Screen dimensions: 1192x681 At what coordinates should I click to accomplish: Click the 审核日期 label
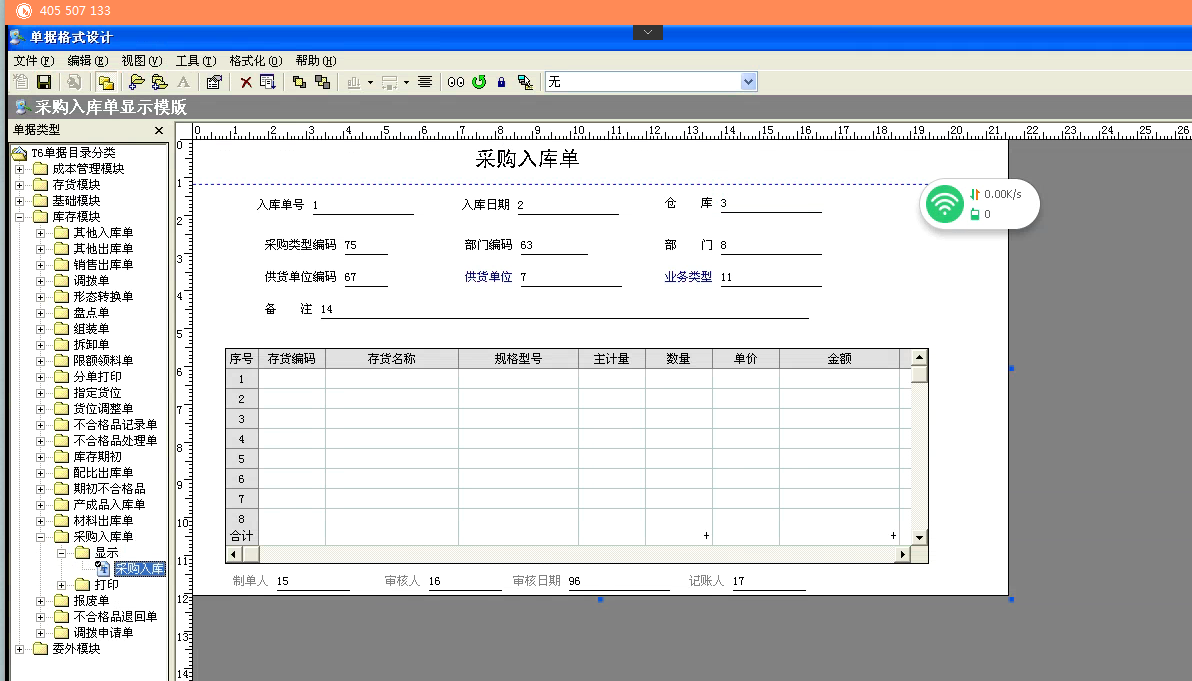pos(537,581)
